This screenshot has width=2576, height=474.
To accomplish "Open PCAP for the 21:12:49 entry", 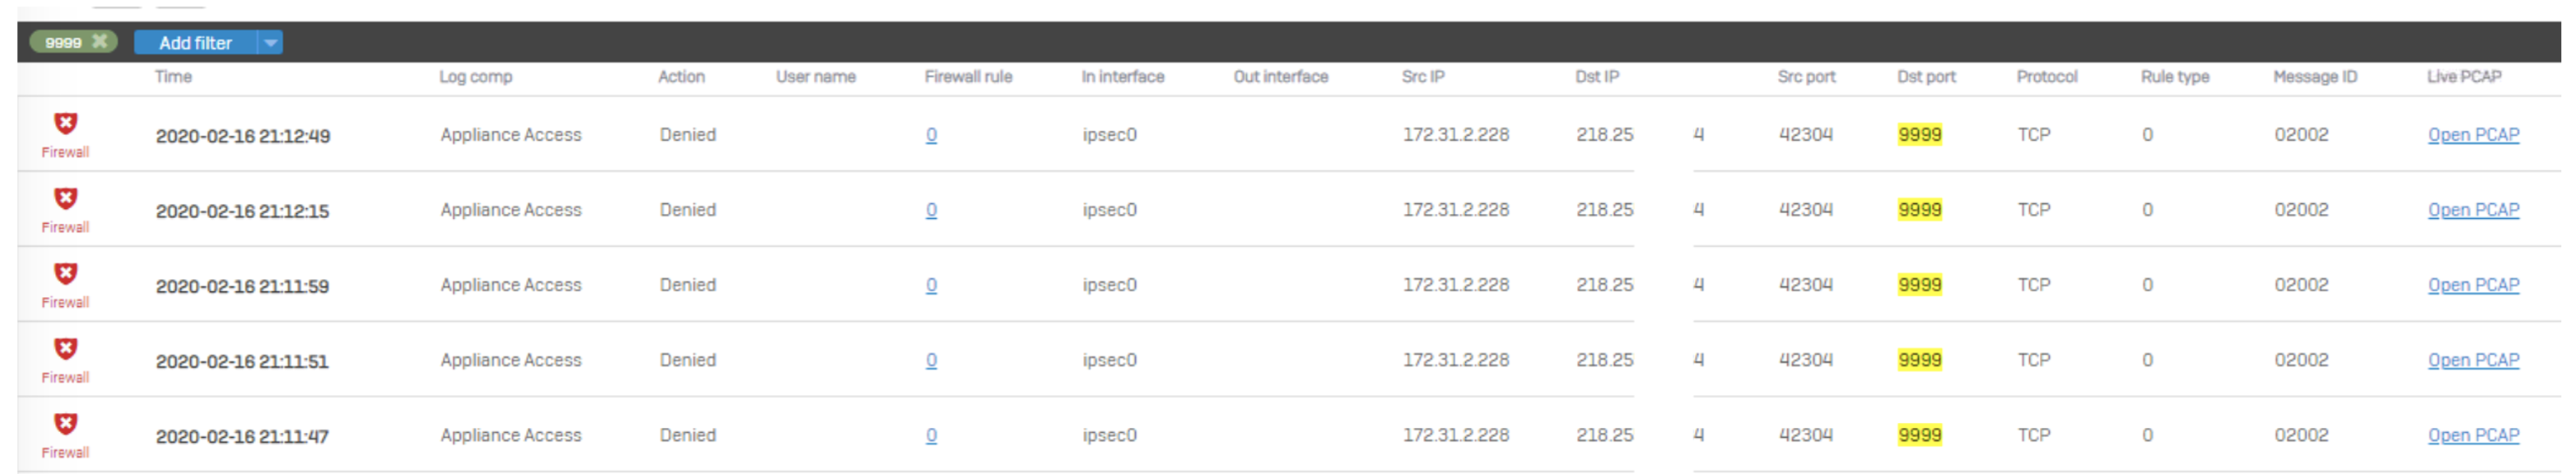I will click(2473, 135).
